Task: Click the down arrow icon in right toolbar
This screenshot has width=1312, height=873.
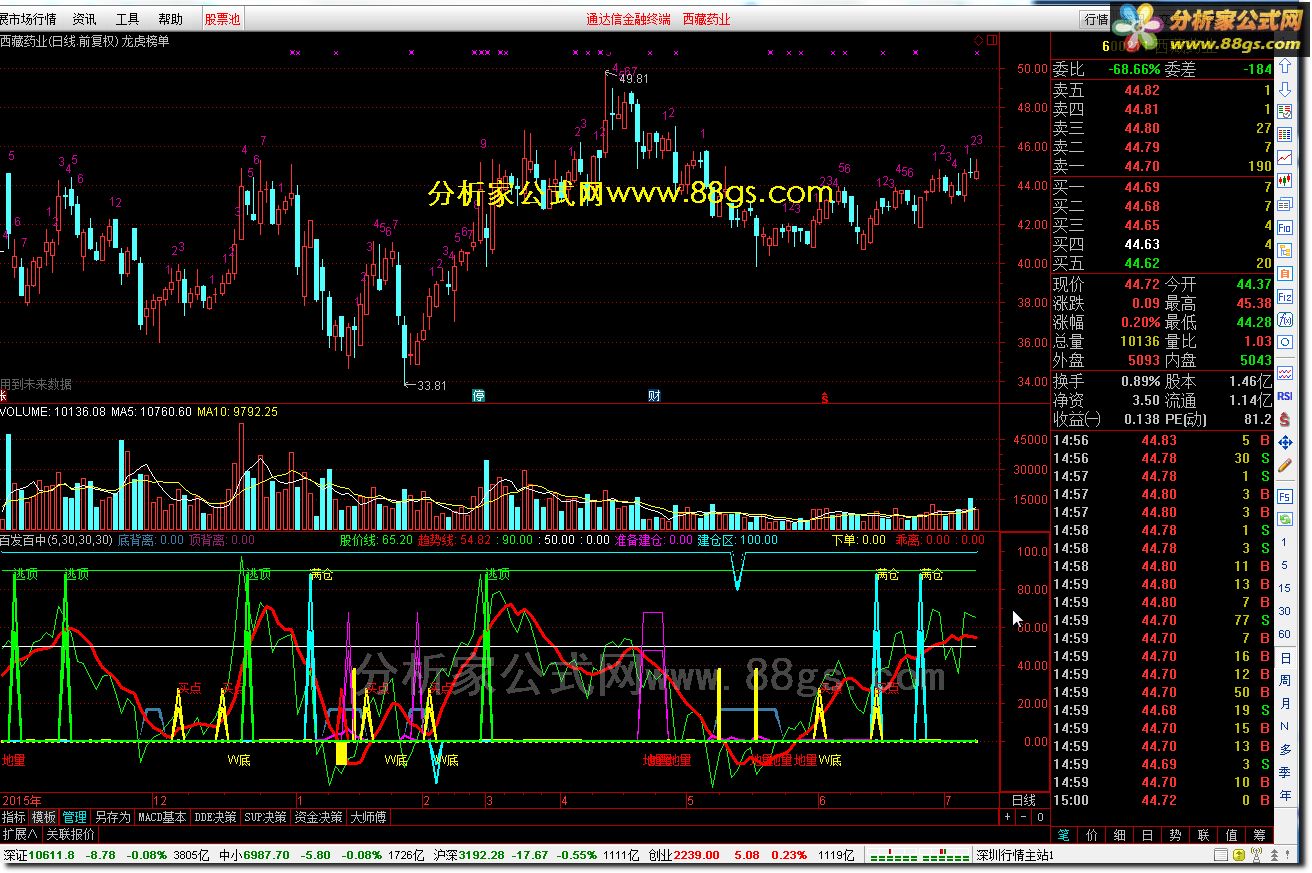Action: coord(1285,90)
